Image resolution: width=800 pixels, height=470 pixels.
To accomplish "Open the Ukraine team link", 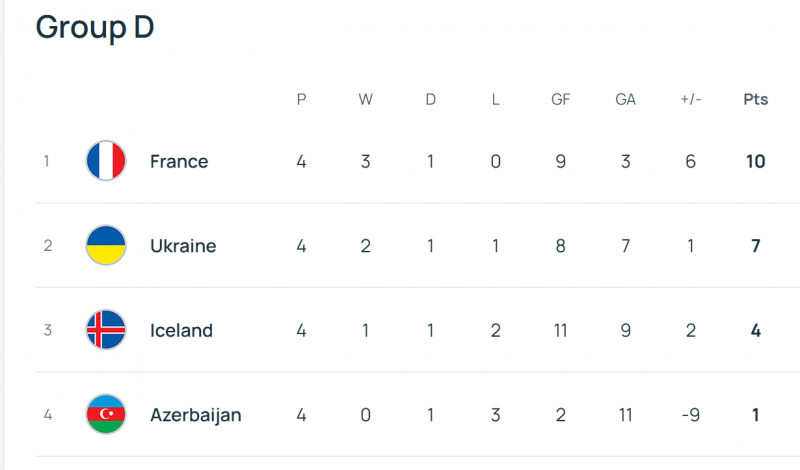I will point(183,246).
